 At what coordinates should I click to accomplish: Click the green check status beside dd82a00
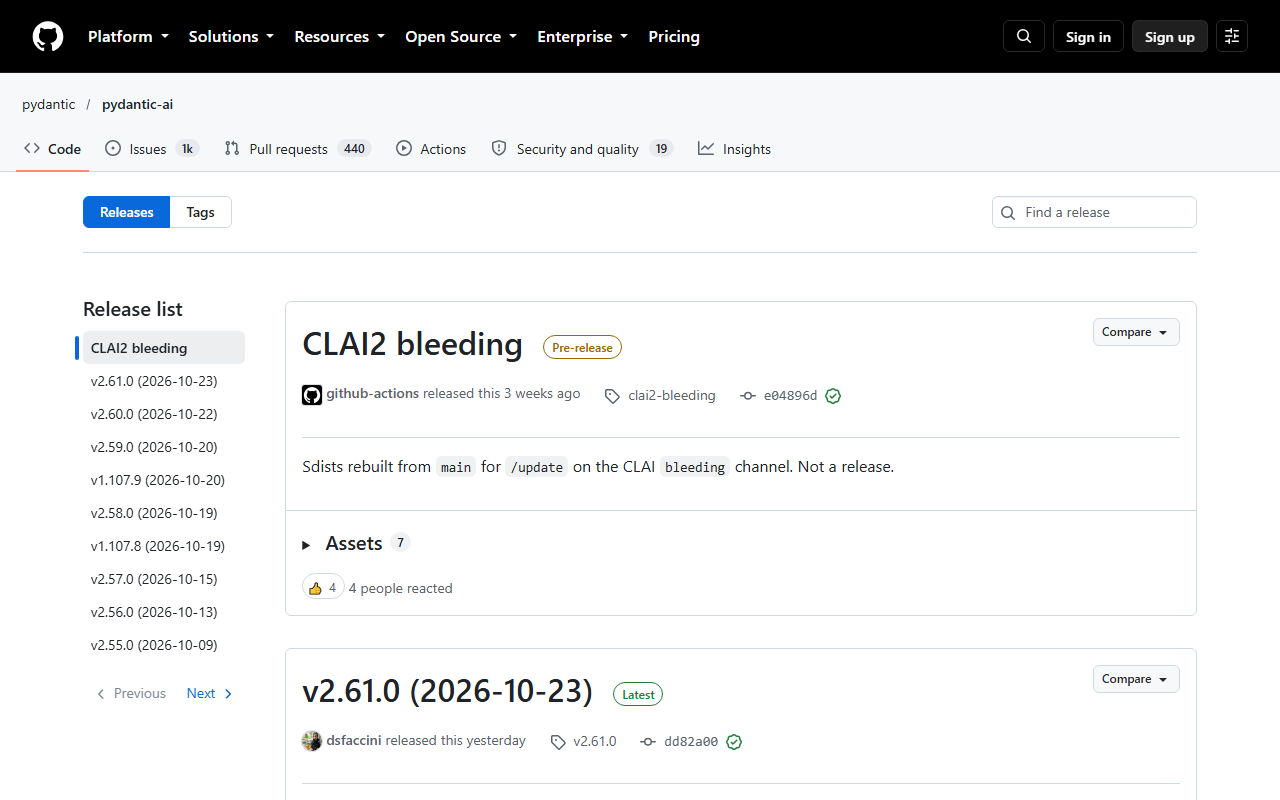pyautogui.click(x=734, y=742)
